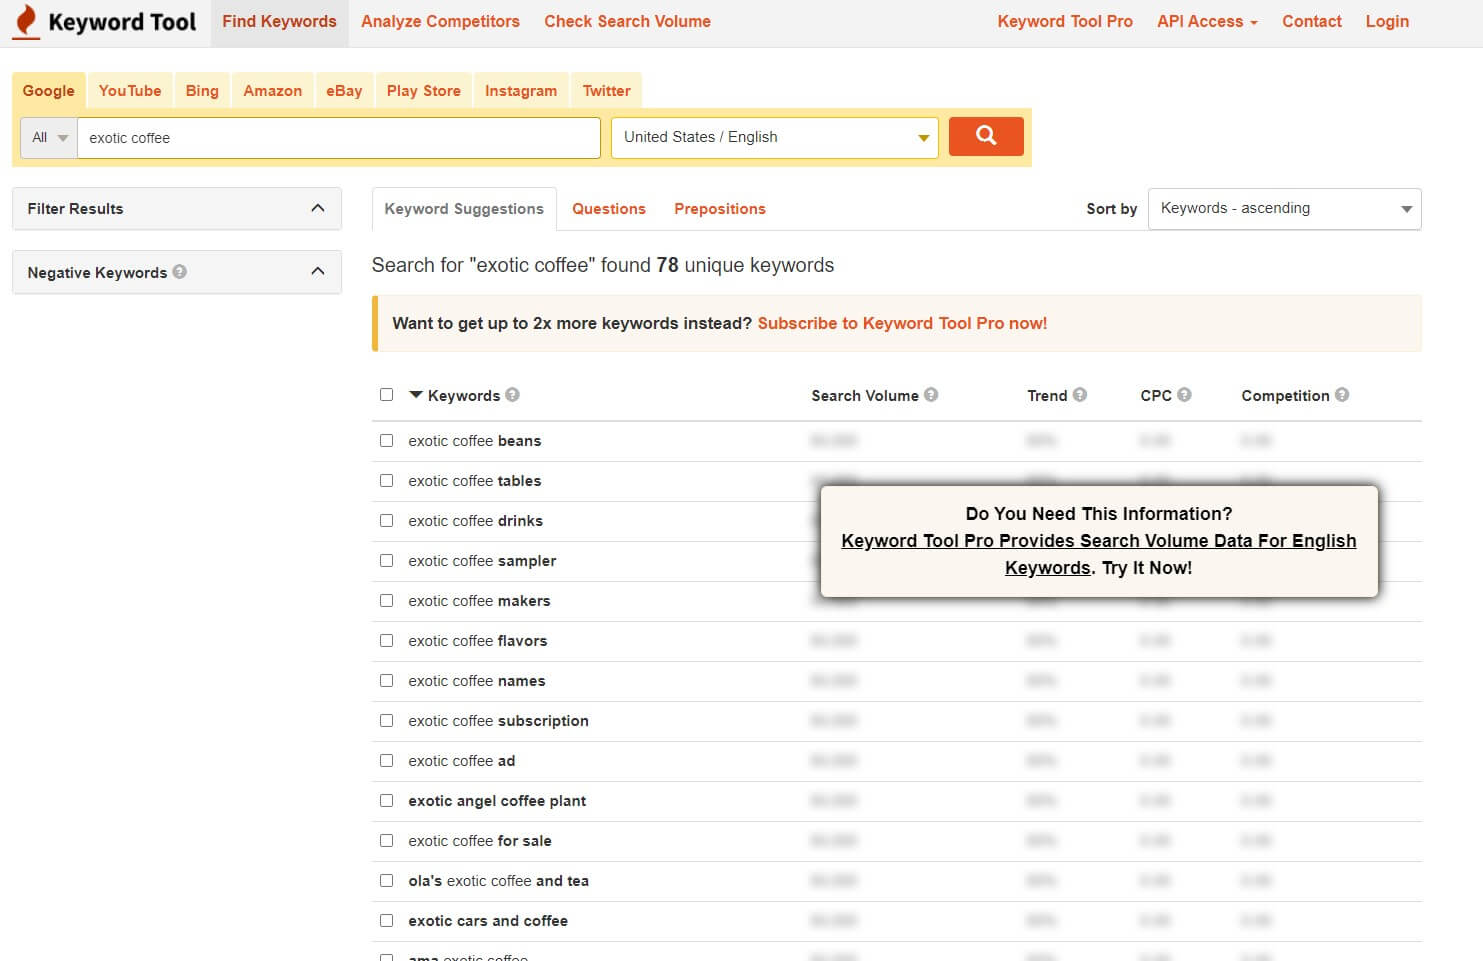Toggle the select-all keywords checkbox
This screenshot has width=1483, height=961.
tap(386, 394)
